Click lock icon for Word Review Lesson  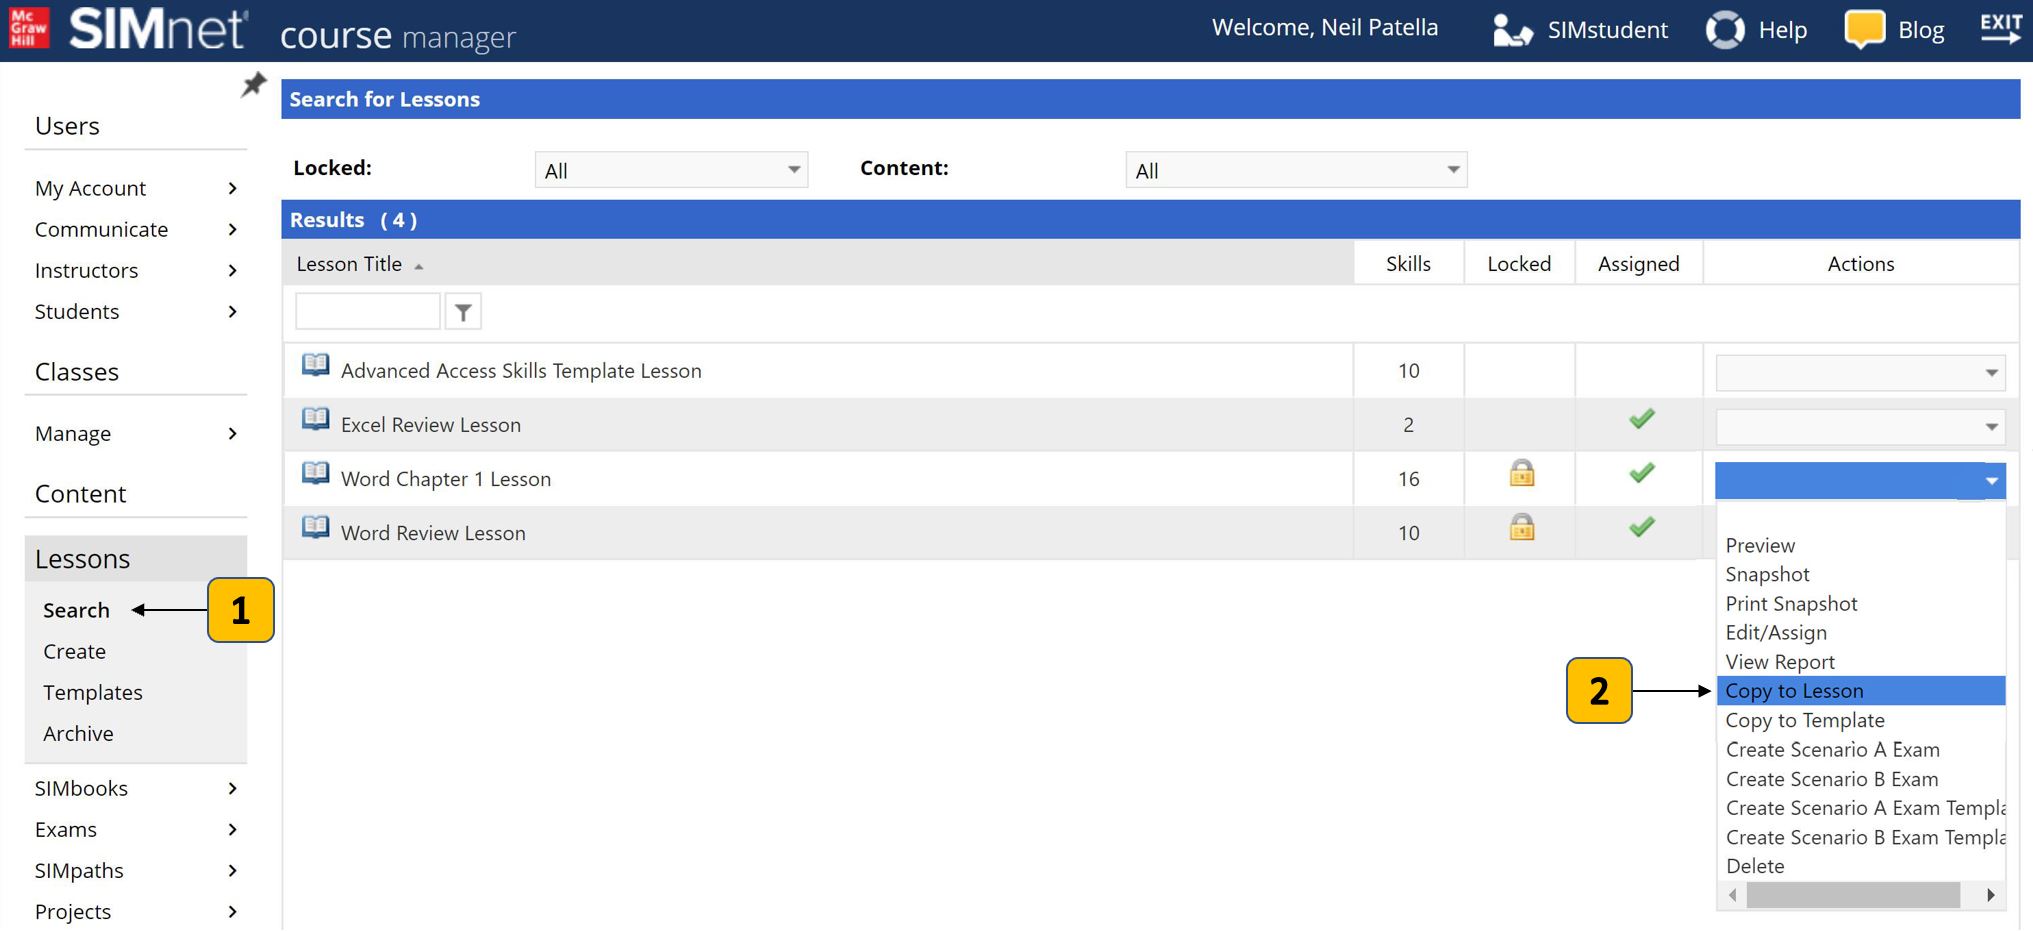point(1522,527)
